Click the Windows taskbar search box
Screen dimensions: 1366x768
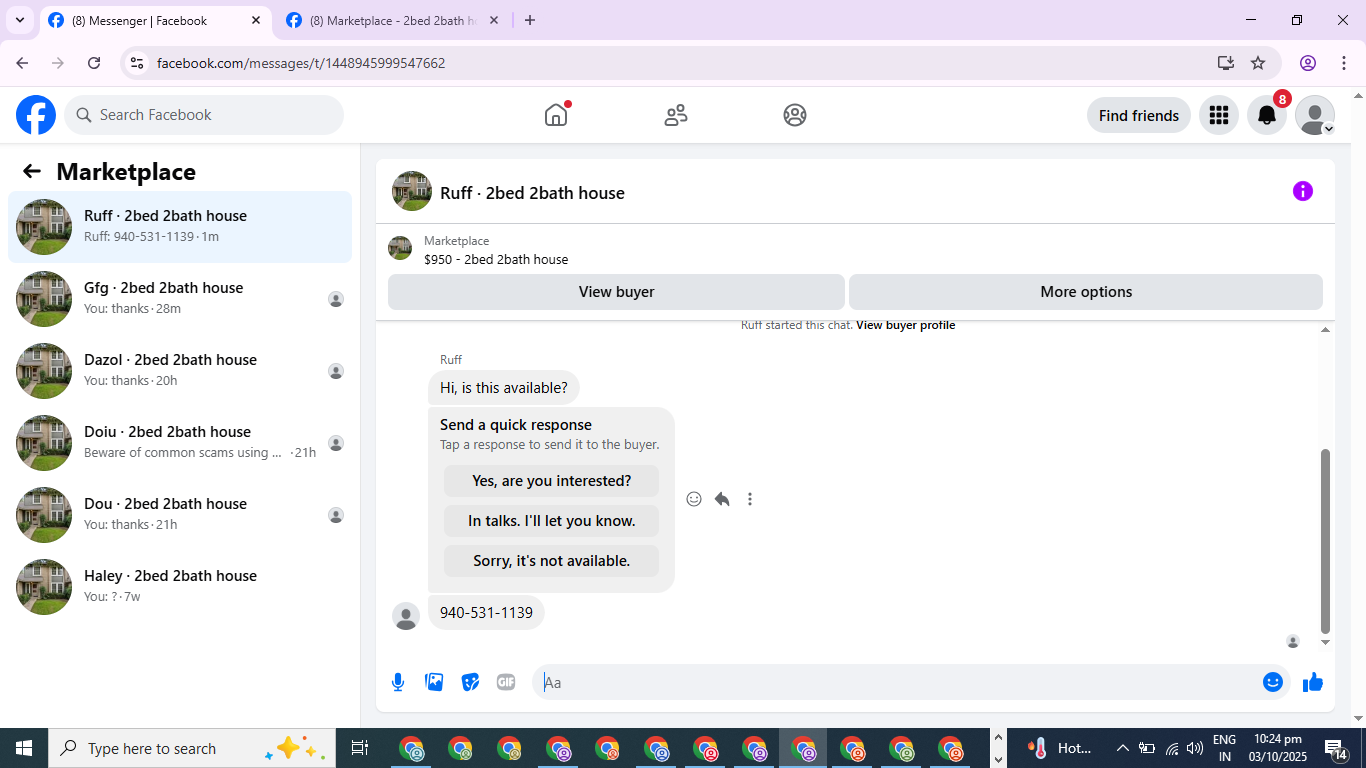click(190, 748)
